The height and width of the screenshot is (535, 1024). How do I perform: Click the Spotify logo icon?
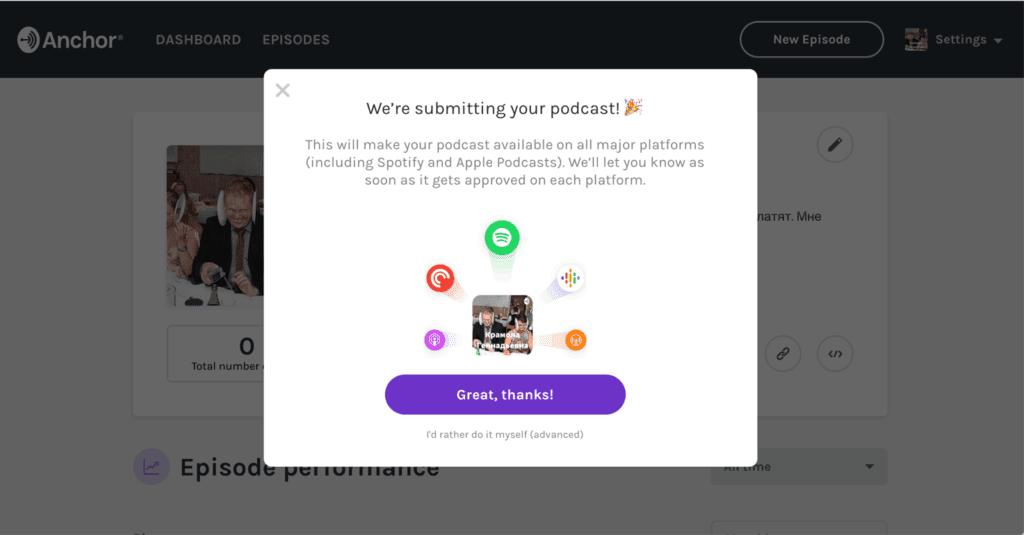[502, 238]
